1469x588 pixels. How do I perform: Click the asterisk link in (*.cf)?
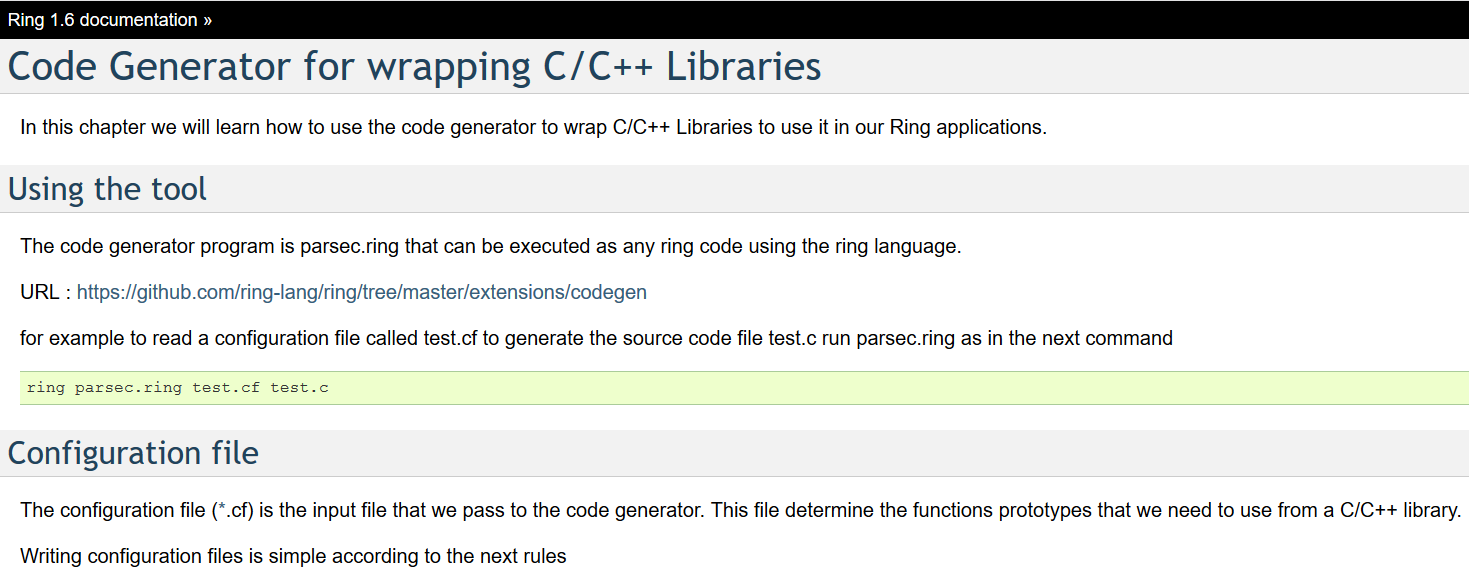221,510
